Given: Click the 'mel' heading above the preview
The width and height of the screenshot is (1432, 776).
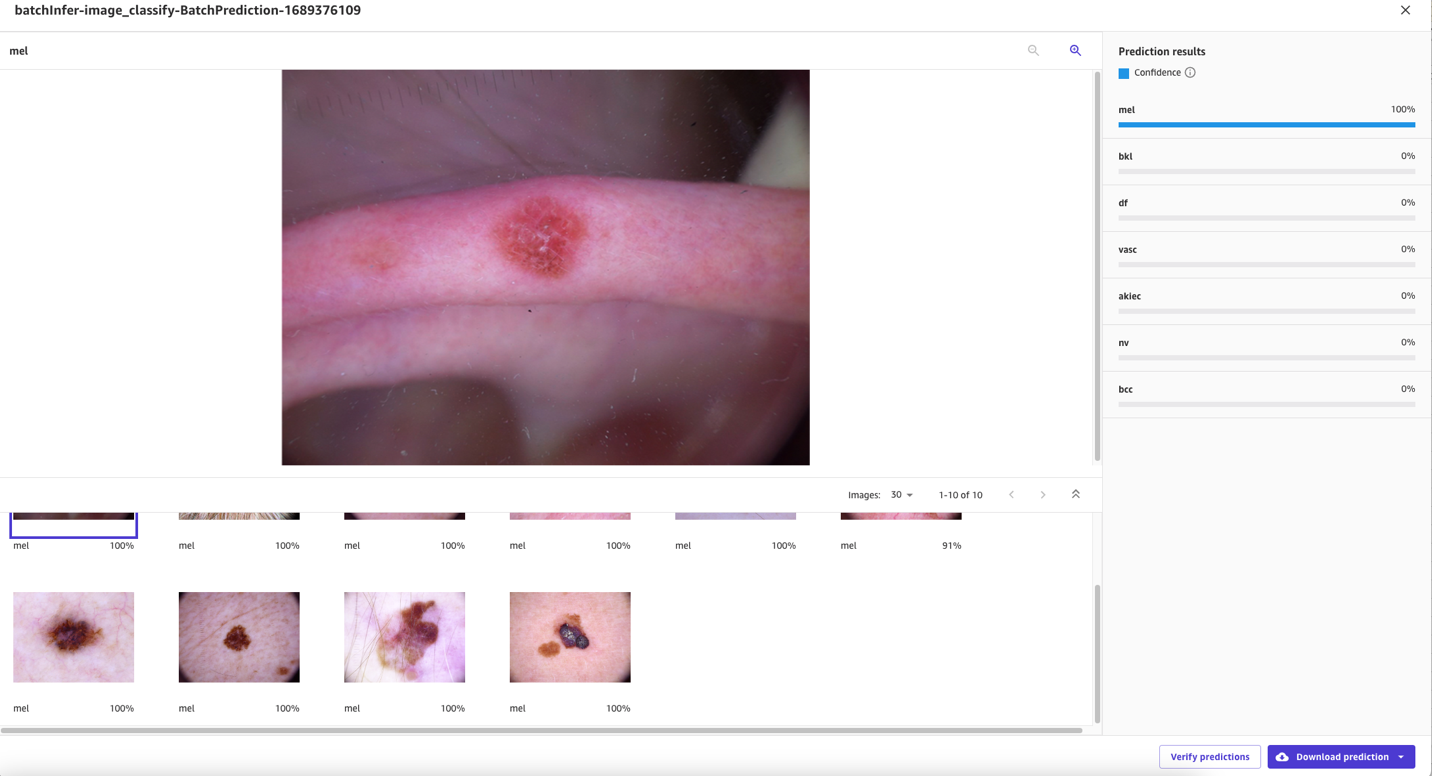Looking at the screenshot, I should [x=19, y=51].
